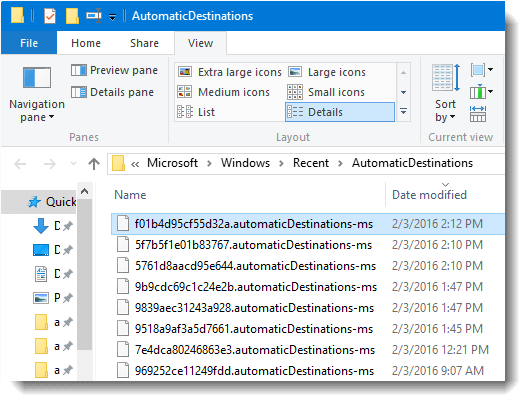The width and height of the screenshot is (530, 406).
Task: Select file 969252ce11249fdd.automaticDestinations-ms
Action: click(255, 371)
